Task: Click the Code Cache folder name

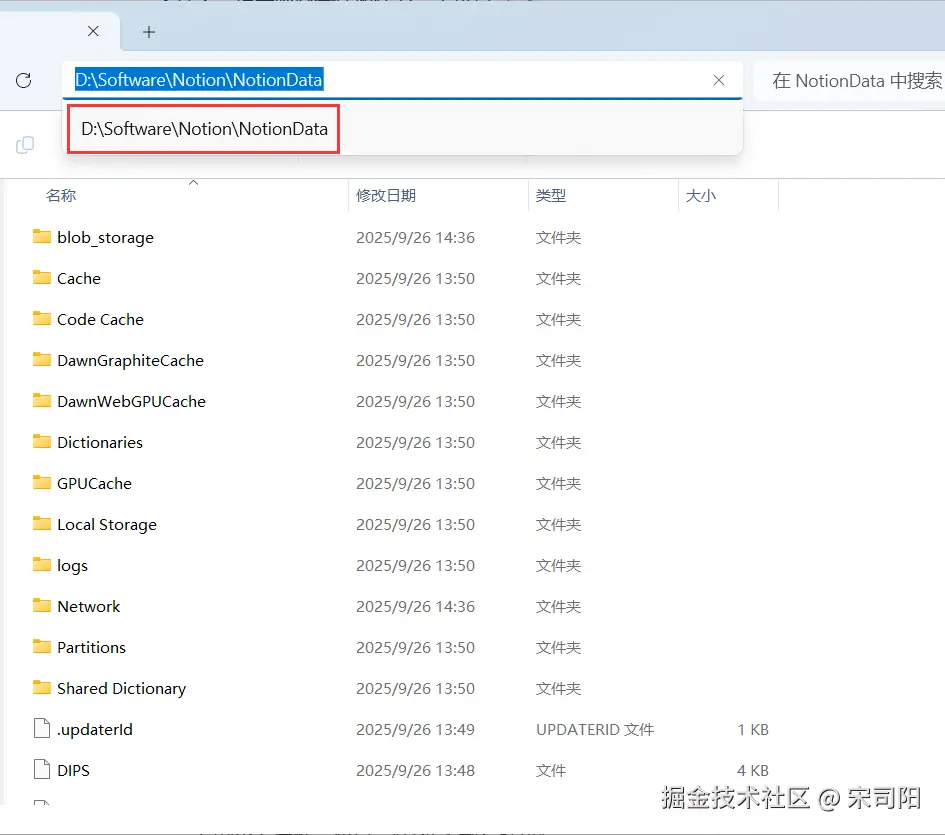Action: click(101, 320)
